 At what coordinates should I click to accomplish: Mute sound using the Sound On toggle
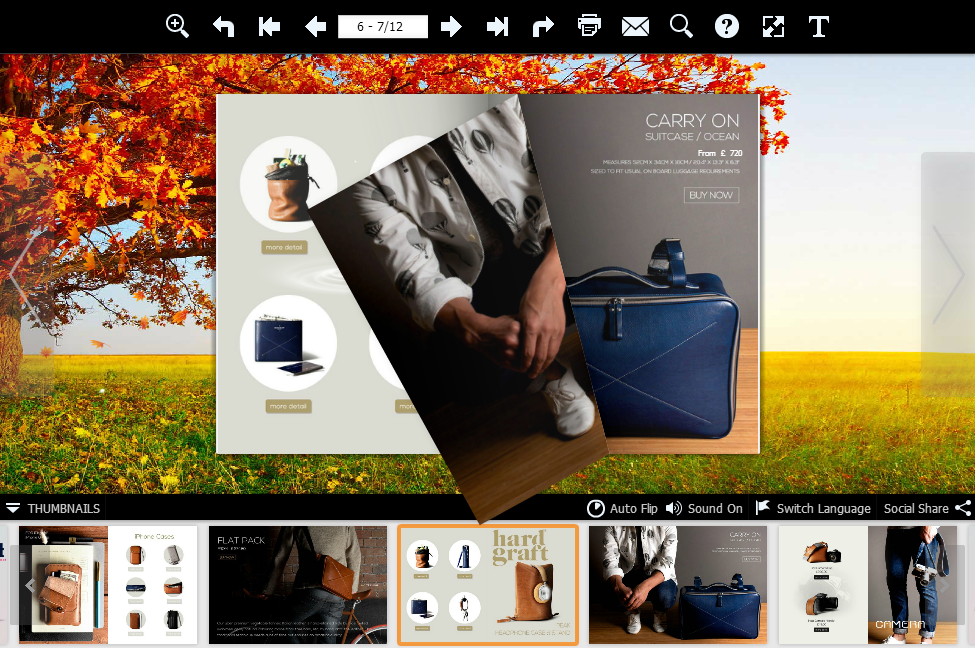pos(703,508)
